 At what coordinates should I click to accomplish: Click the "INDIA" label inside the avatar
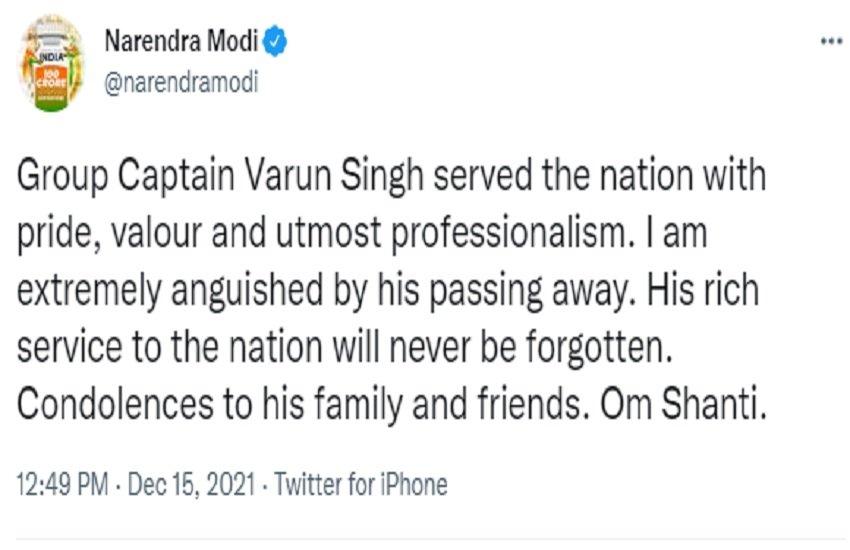pos(51,56)
